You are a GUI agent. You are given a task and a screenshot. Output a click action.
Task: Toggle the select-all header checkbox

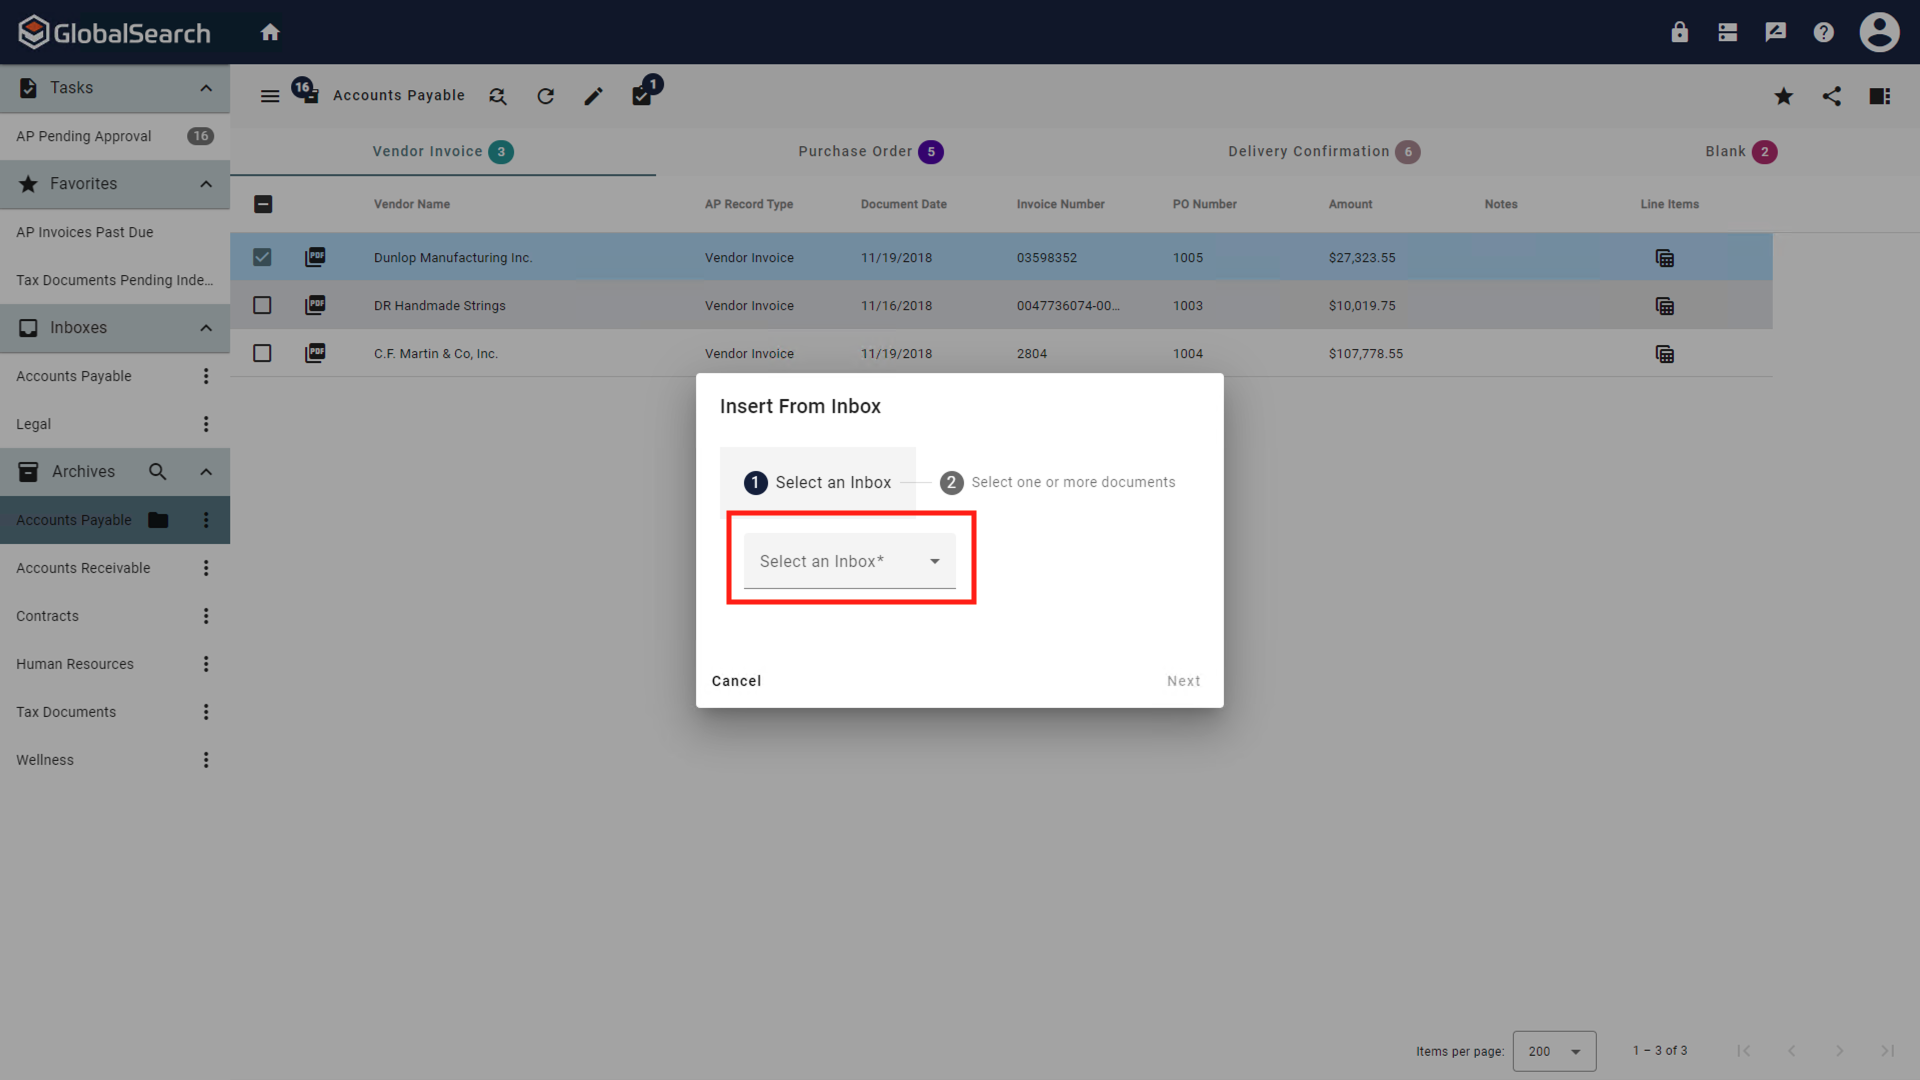click(263, 204)
